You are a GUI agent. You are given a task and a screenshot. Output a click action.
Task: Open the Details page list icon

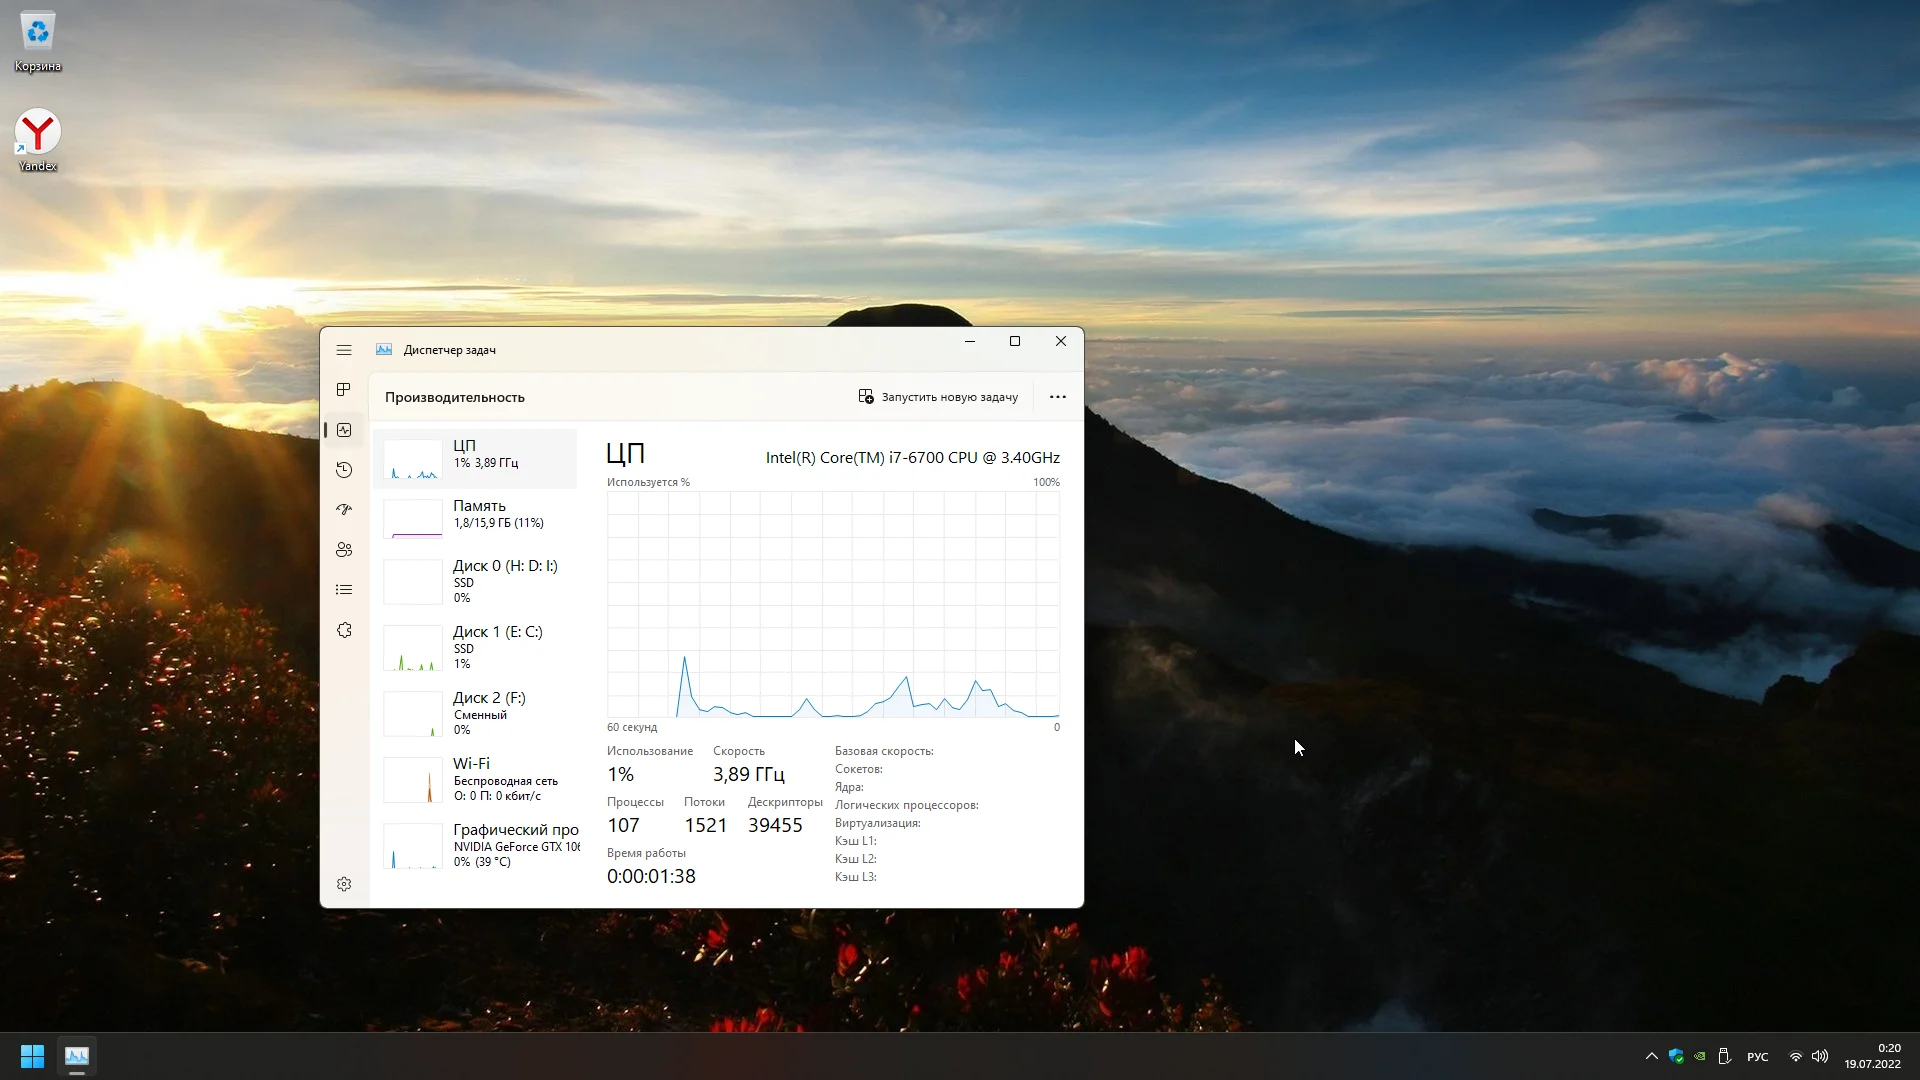pos(344,590)
